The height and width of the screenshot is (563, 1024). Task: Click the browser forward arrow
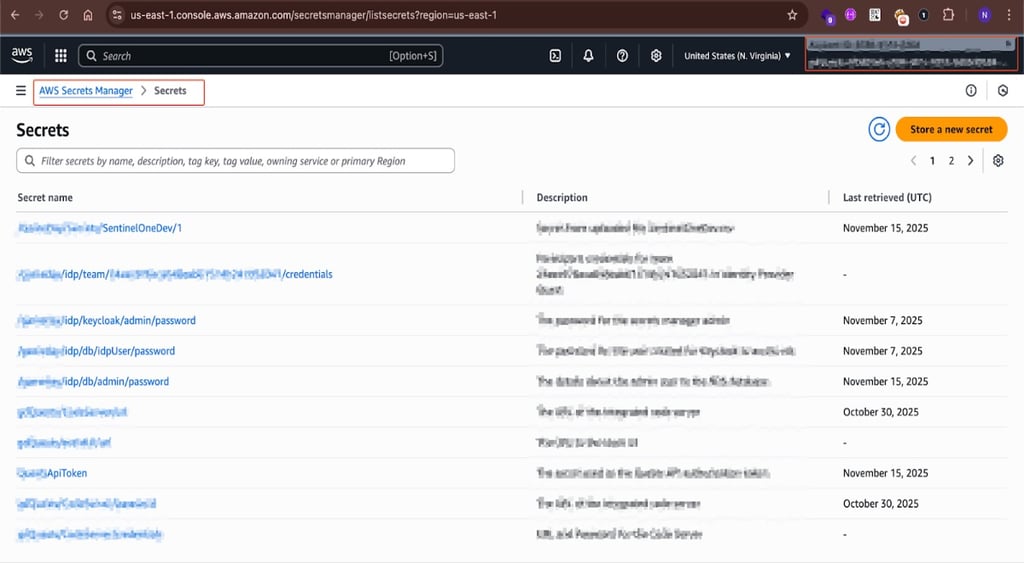(39, 14)
